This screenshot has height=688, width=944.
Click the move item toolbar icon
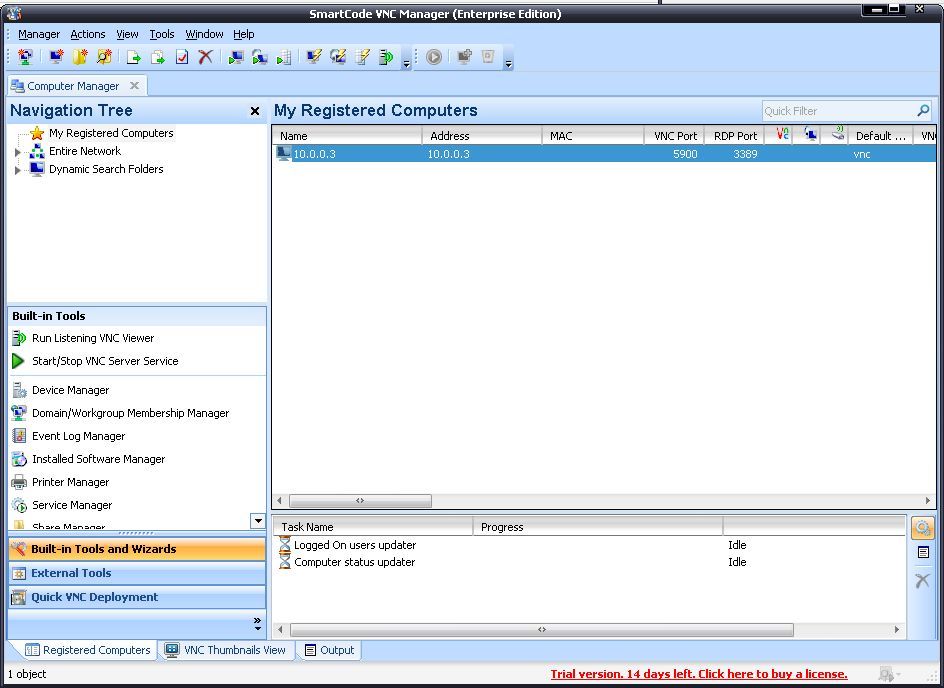pyautogui.click(x=134, y=57)
